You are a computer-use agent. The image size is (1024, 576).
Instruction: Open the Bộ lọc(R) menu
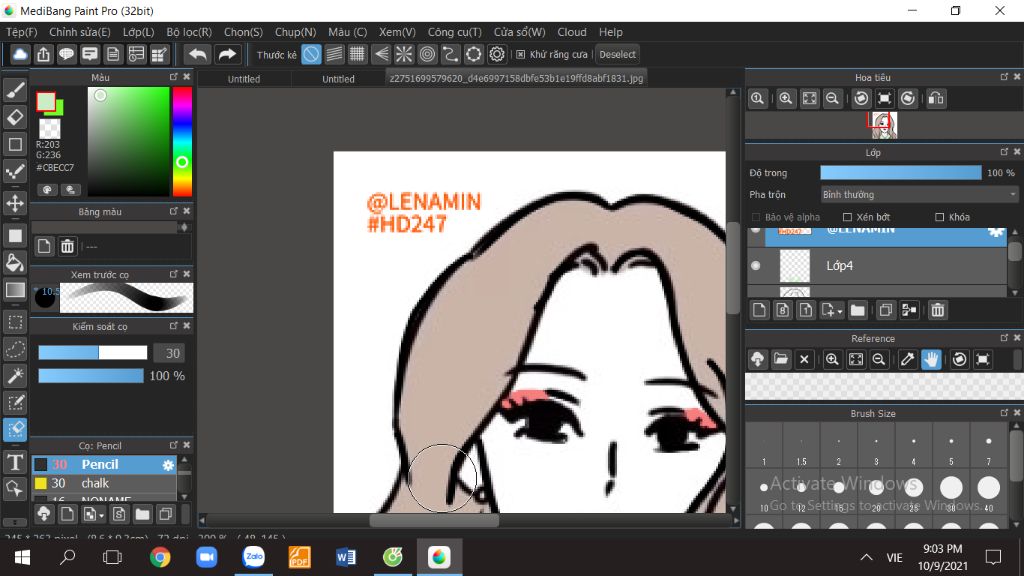188,32
